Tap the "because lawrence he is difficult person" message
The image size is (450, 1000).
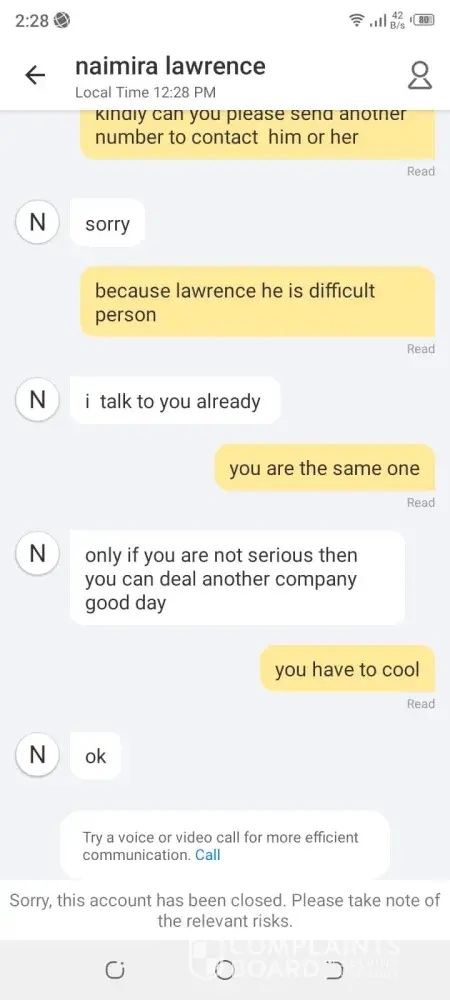pyautogui.click(x=258, y=302)
